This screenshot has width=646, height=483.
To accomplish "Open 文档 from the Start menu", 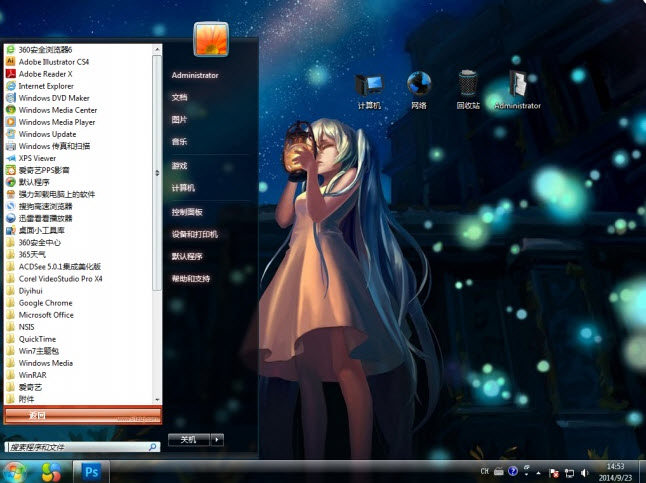I will click(179, 97).
